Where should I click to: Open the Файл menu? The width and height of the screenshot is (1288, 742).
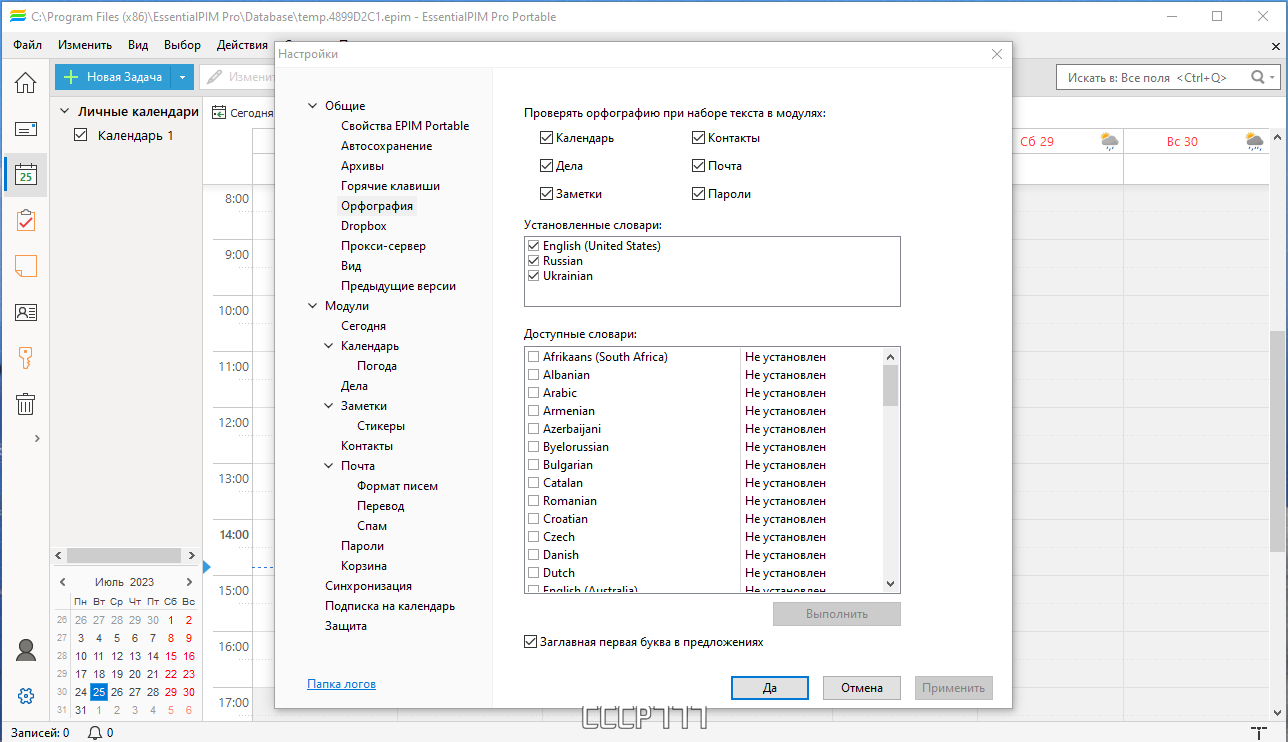tap(27, 45)
